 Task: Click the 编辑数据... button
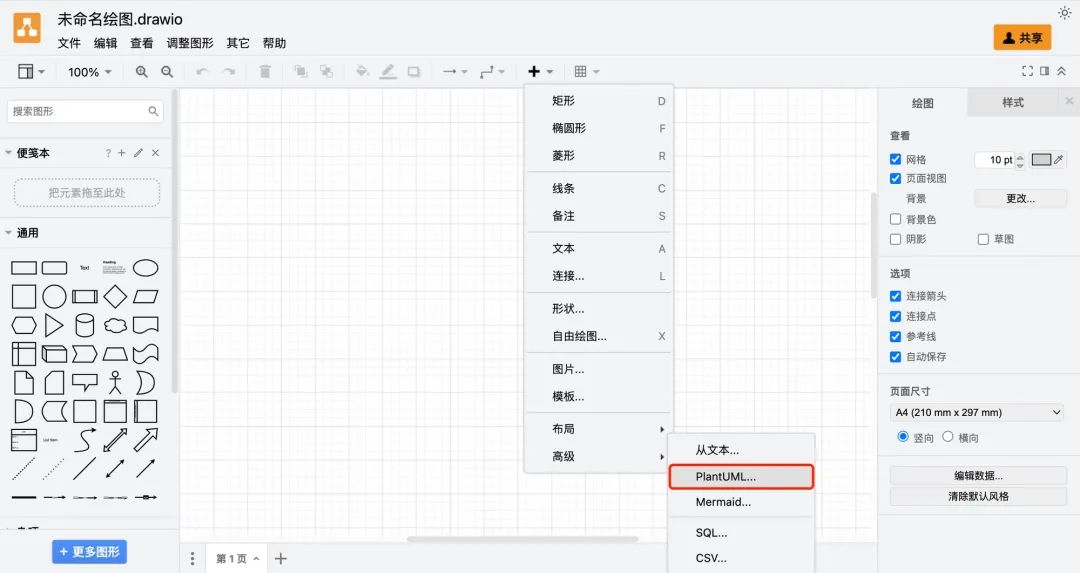click(x=978, y=475)
